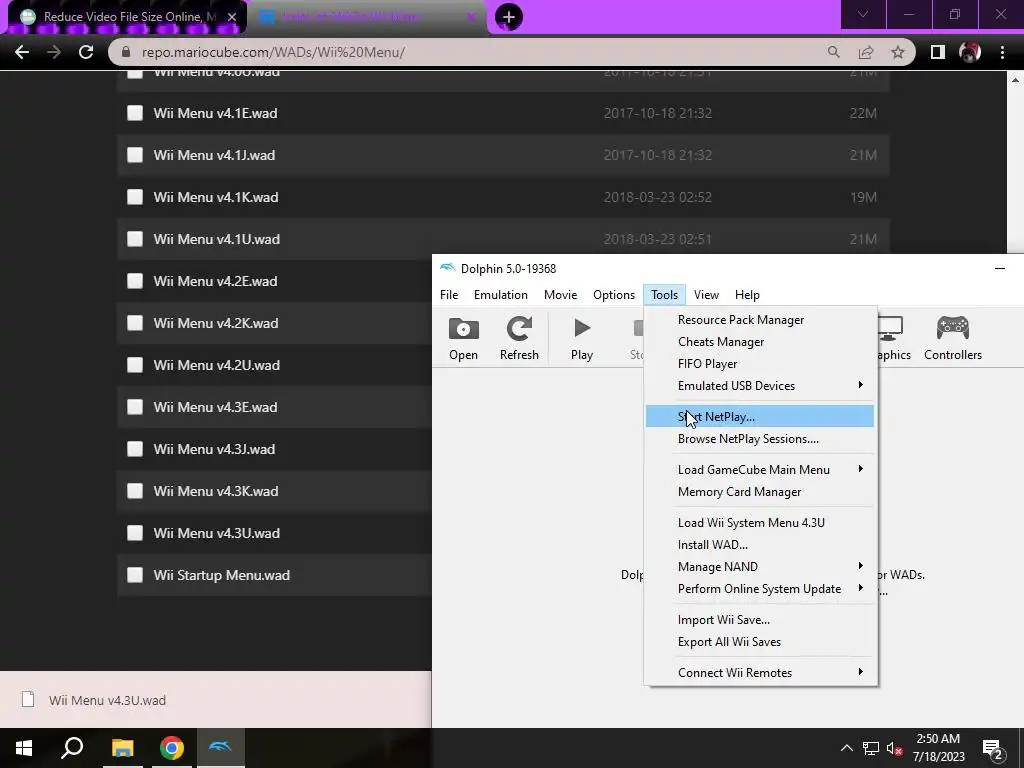The height and width of the screenshot is (768, 1024).
Task: Click the share icon in address bar
Action: pyautogui.click(x=866, y=52)
